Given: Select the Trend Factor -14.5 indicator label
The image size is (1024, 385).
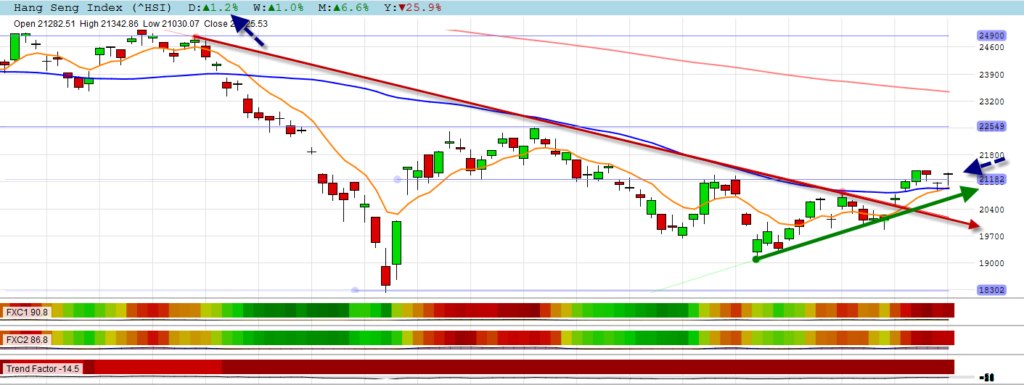Looking at the screenshot, I should pos(43,369).
